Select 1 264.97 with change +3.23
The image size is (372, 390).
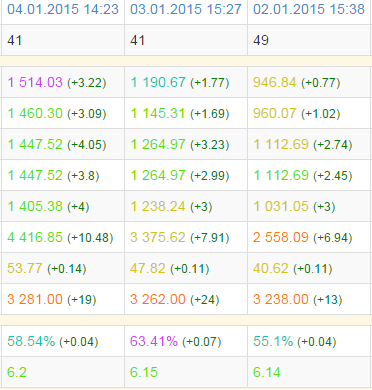180,145
